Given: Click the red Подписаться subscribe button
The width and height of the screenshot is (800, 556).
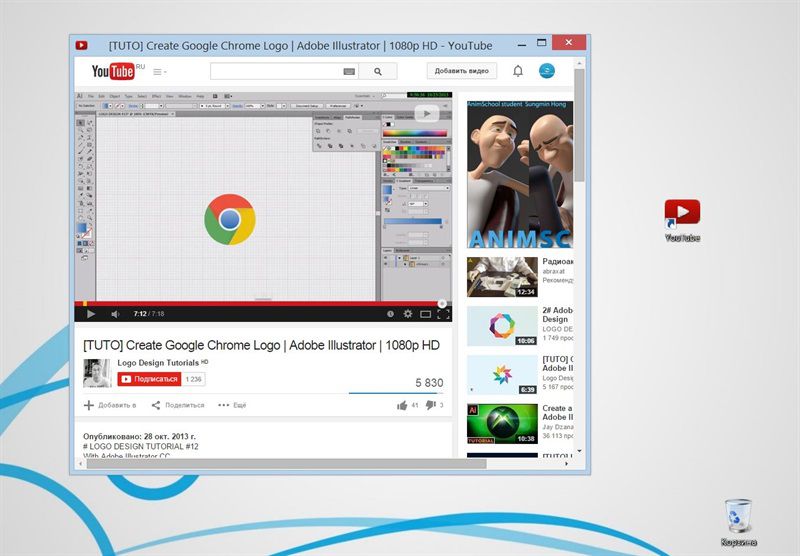Looking at the screenshot, I should click(x=149, y=379).
